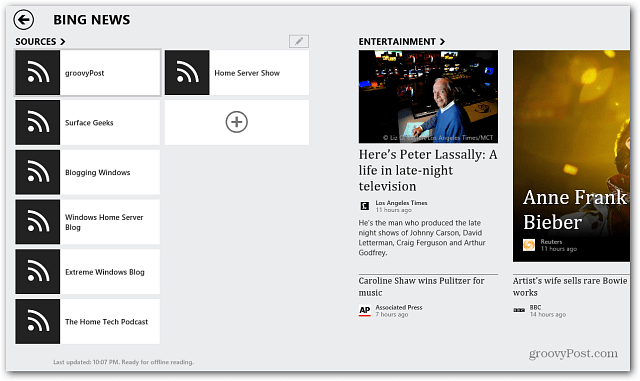
Task: Open The Home Tech Podcast tile
Action: [x=87, y=321]
